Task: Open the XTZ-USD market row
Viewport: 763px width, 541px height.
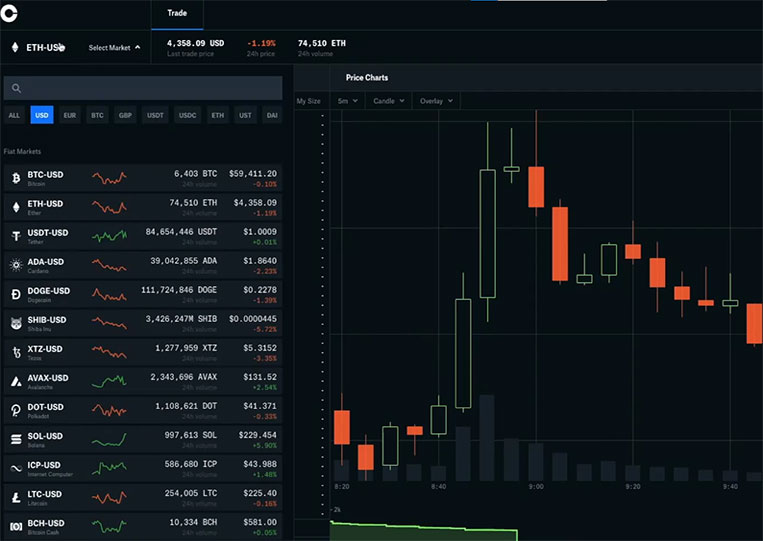Action: 143,353
